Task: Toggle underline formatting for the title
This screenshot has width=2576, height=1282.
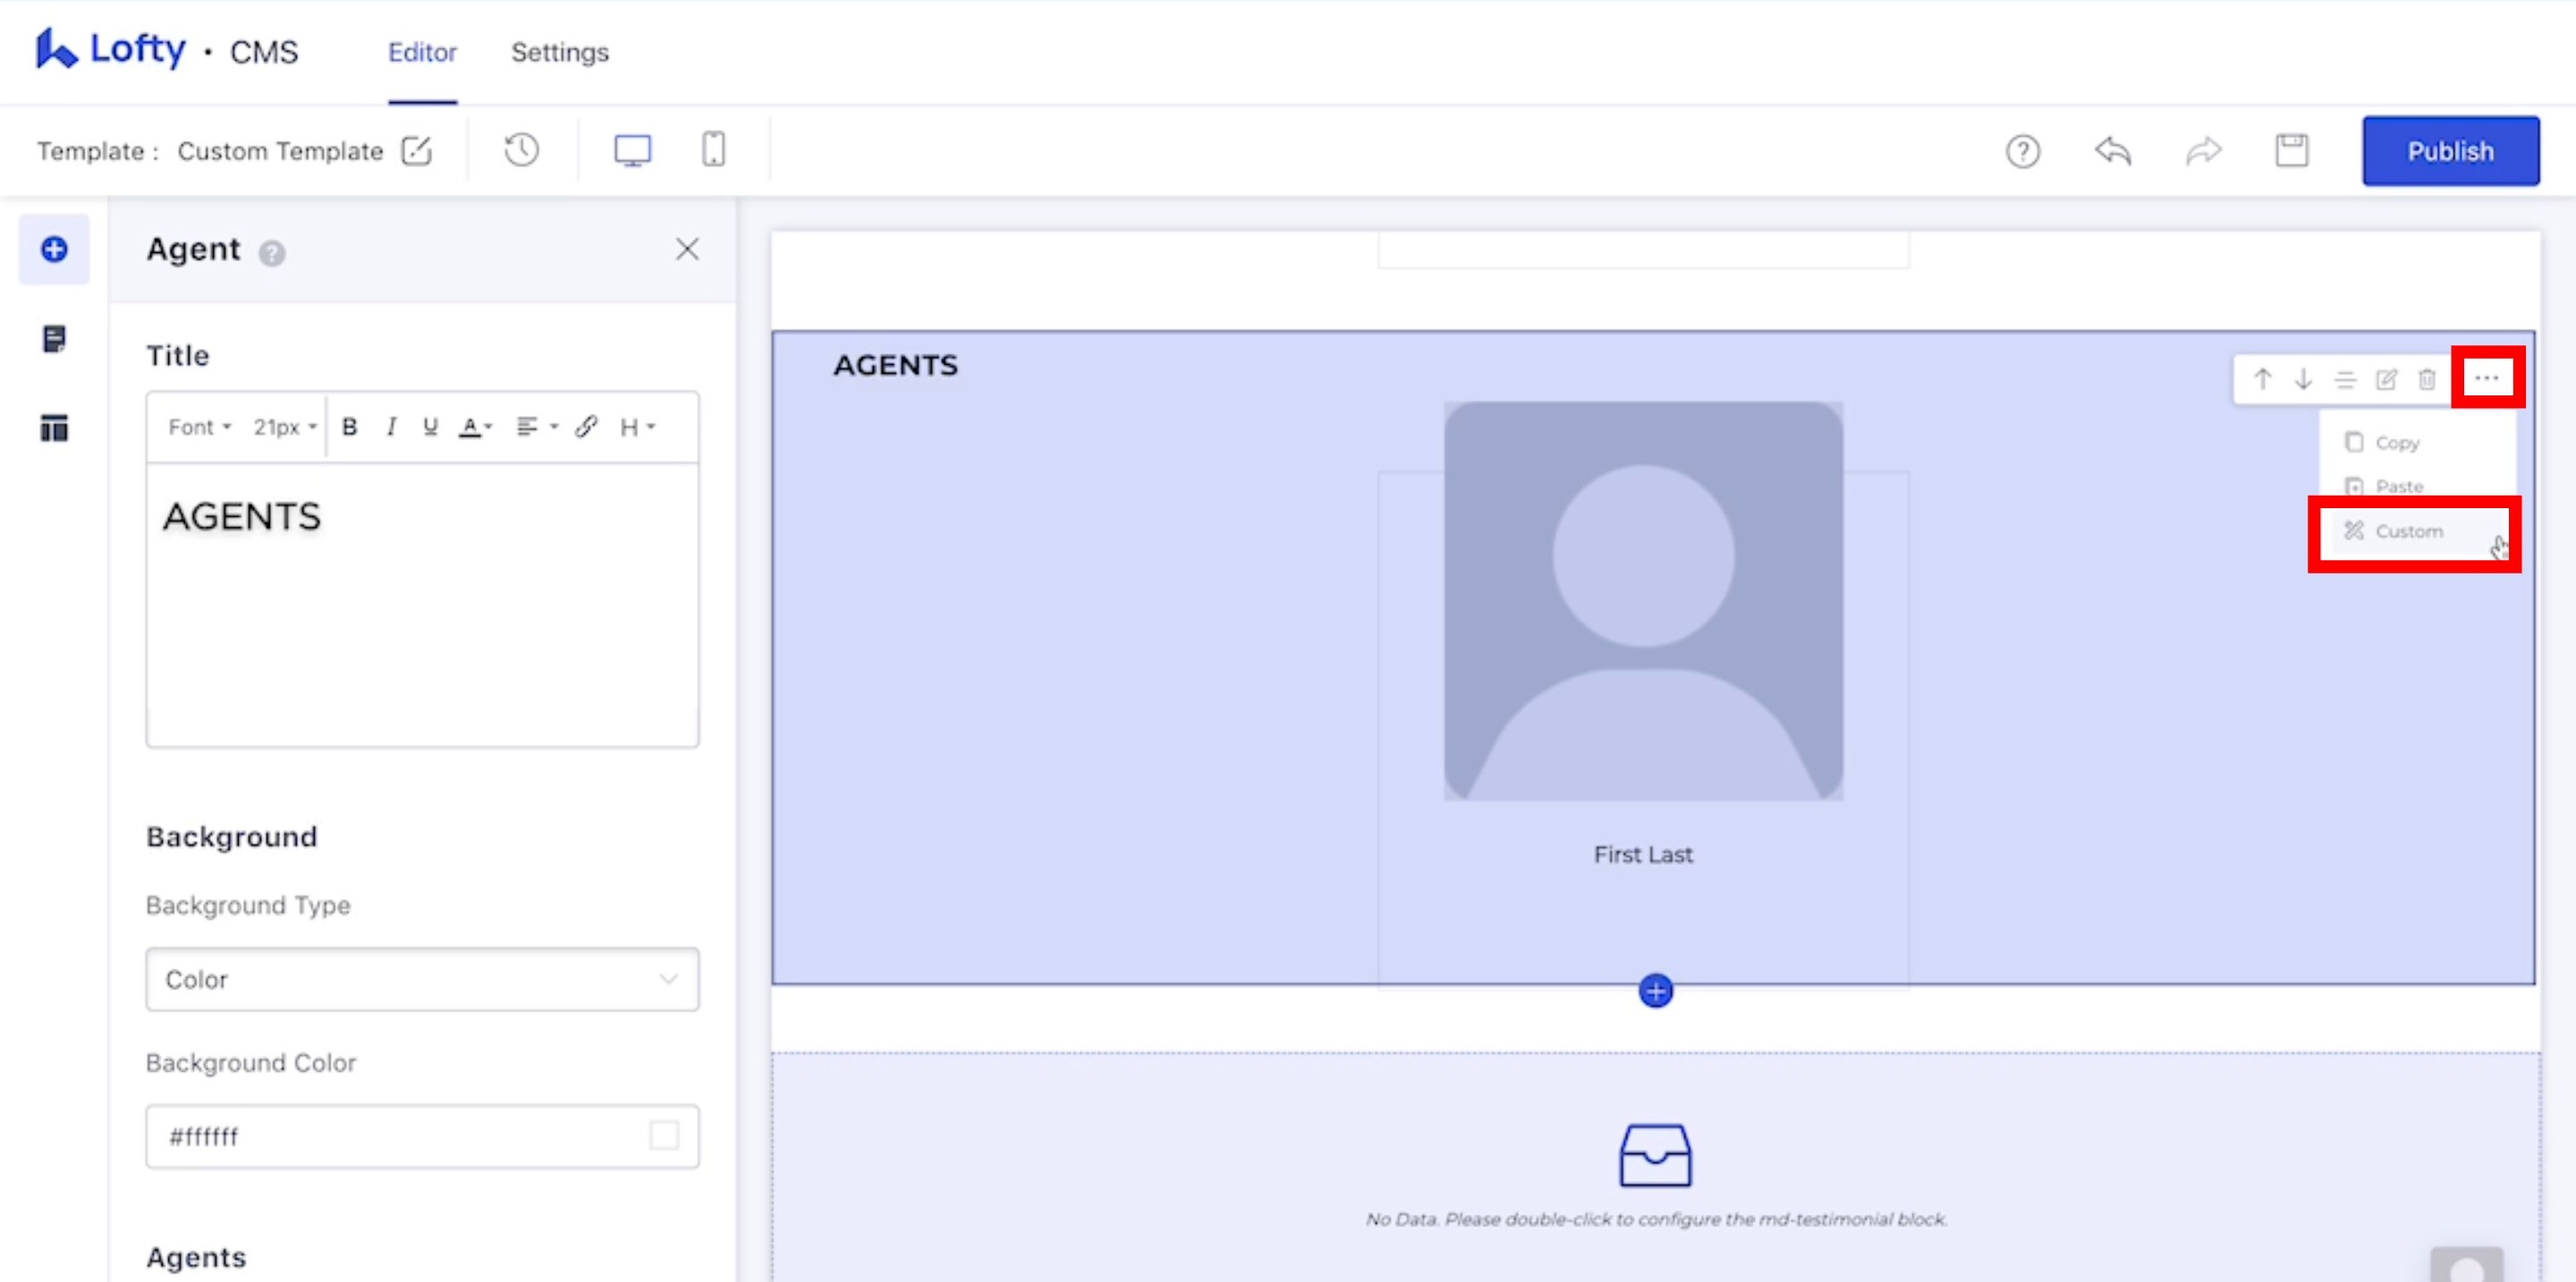Action: [x=430, y=427]
